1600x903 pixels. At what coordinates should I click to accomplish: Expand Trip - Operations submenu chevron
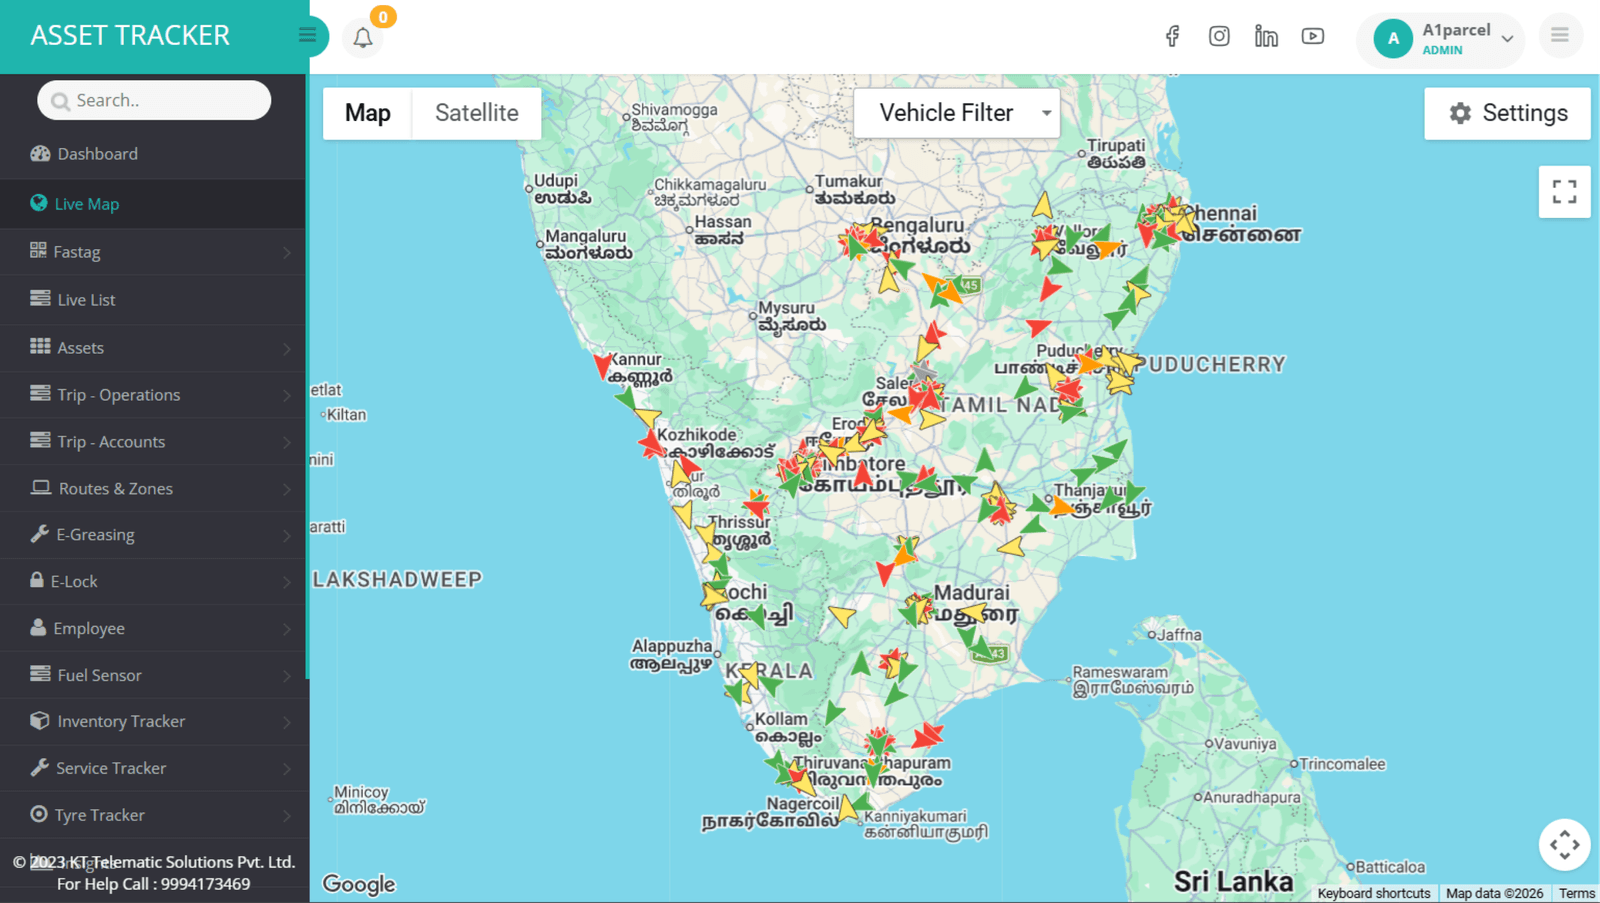pos(287,396)
